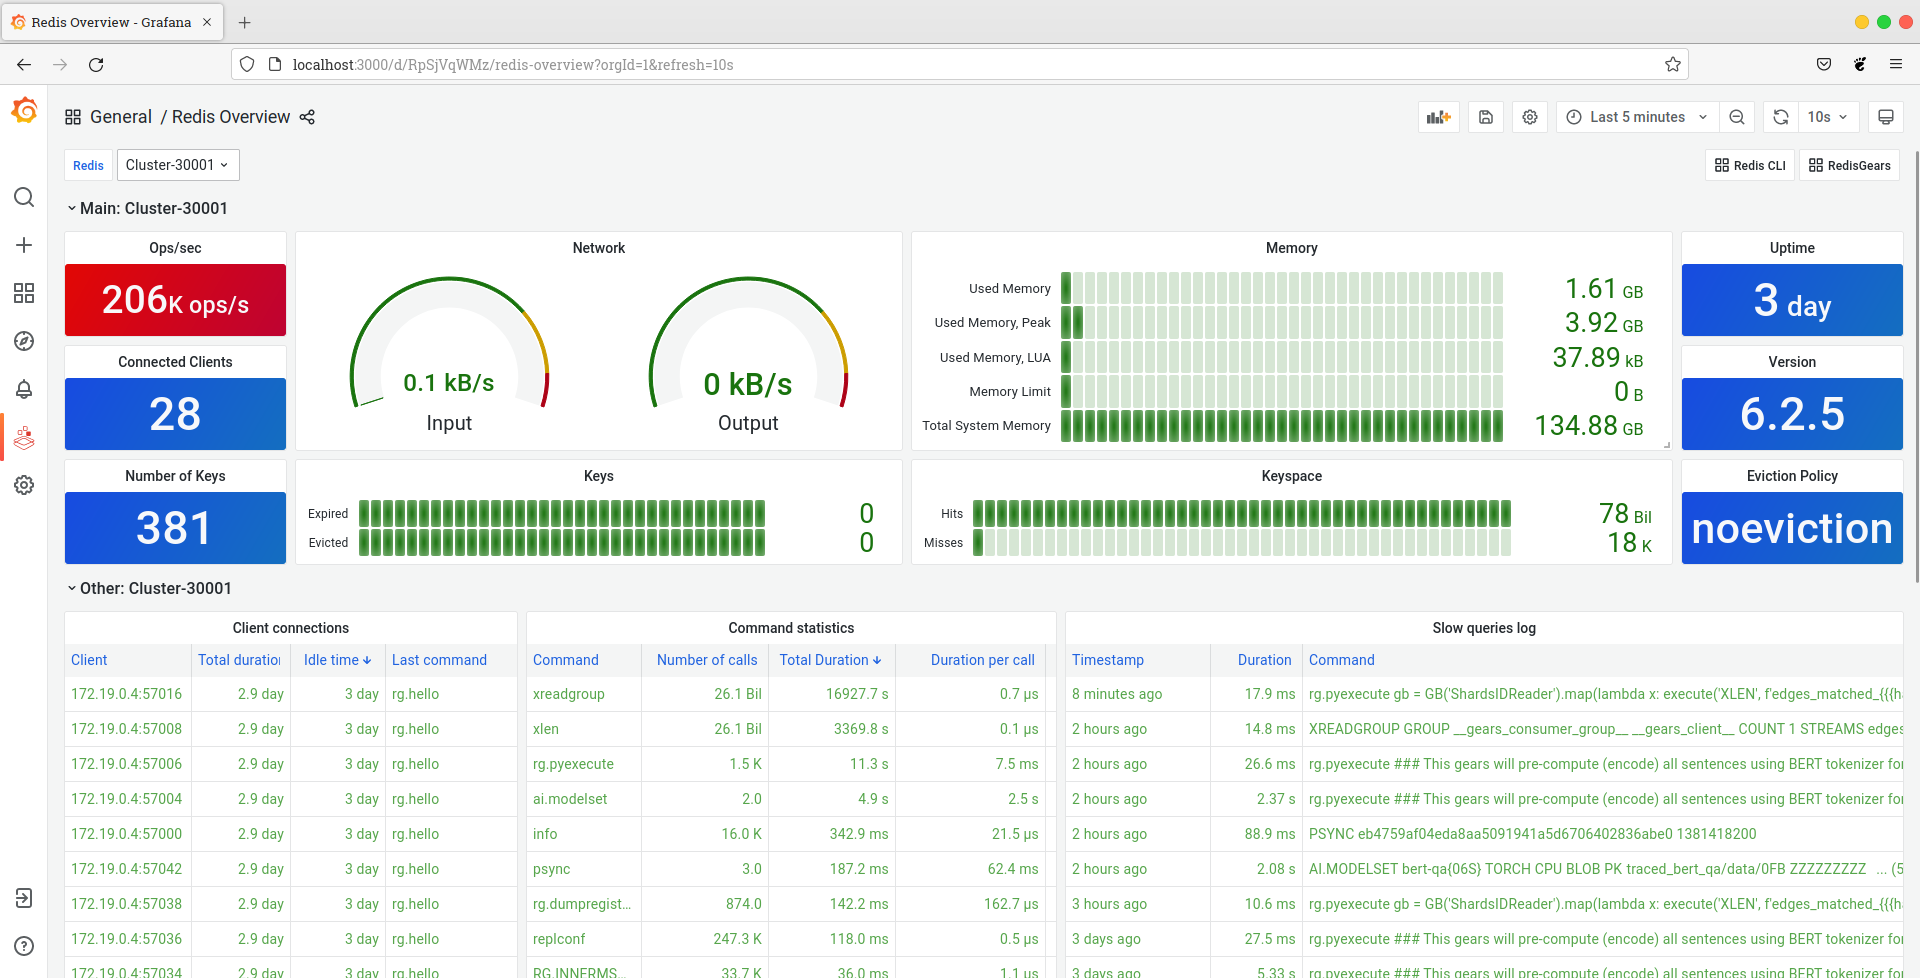
Task: Save the dashboard using the disk icon
Action: [x=1486, y=117]
